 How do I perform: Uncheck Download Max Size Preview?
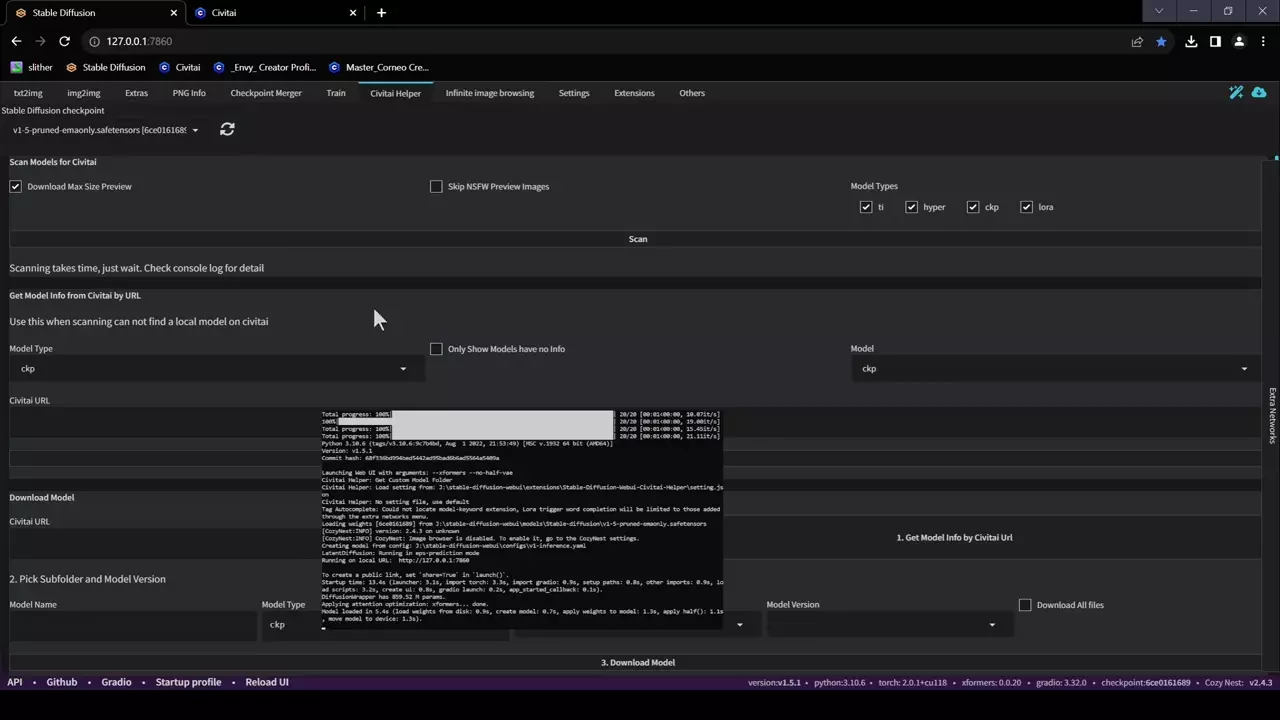pos(16,187)
